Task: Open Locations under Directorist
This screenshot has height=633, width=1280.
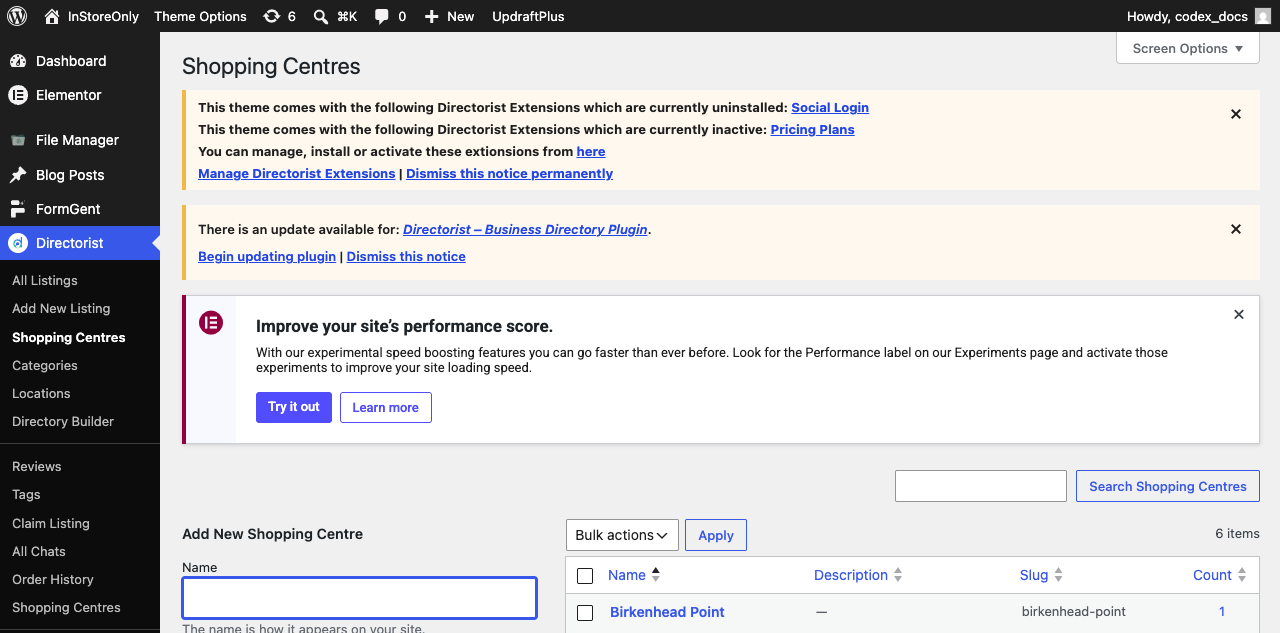Action: coord(41,394)
